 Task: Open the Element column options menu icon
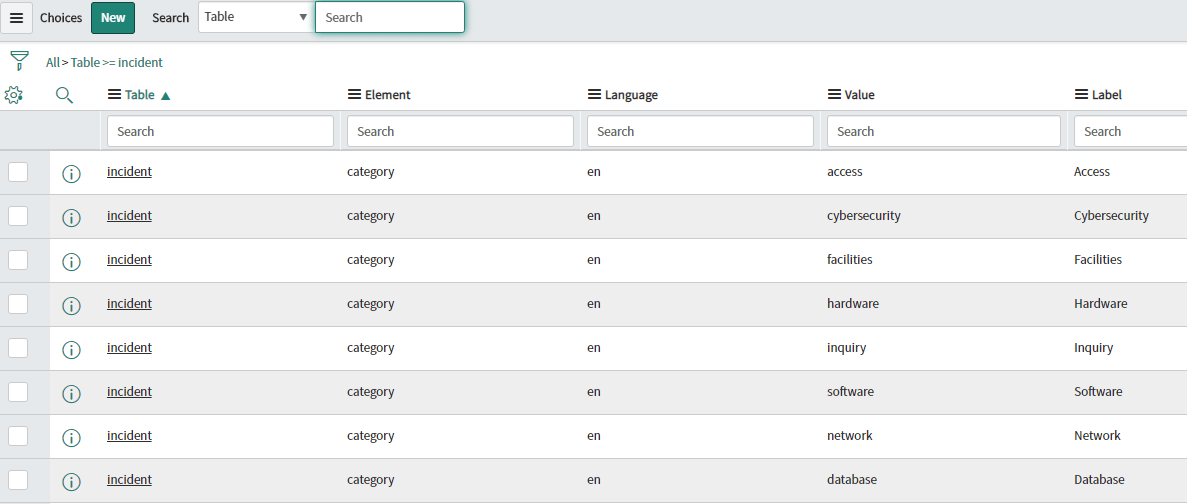pos(354,95)
